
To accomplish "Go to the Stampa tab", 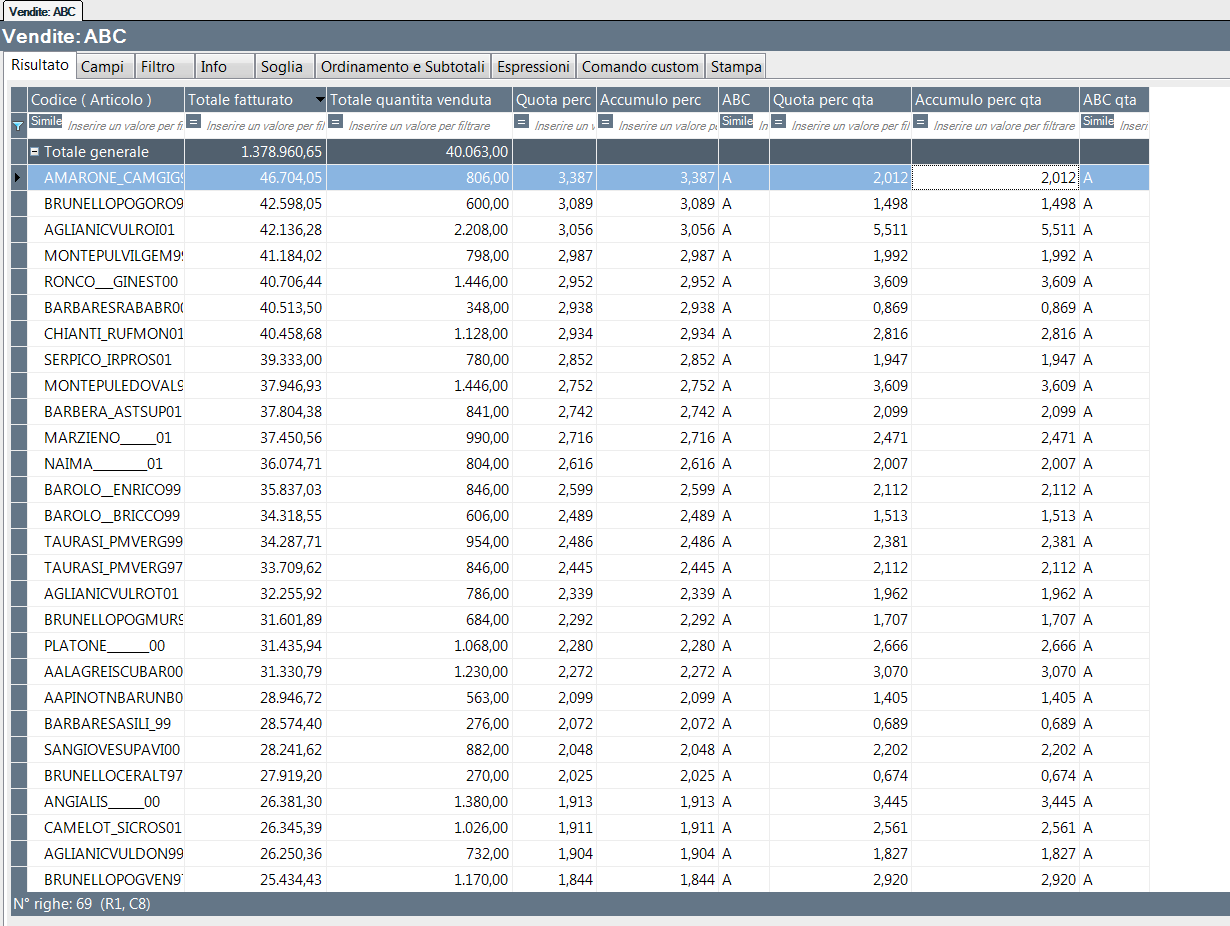I will [736, 67].
